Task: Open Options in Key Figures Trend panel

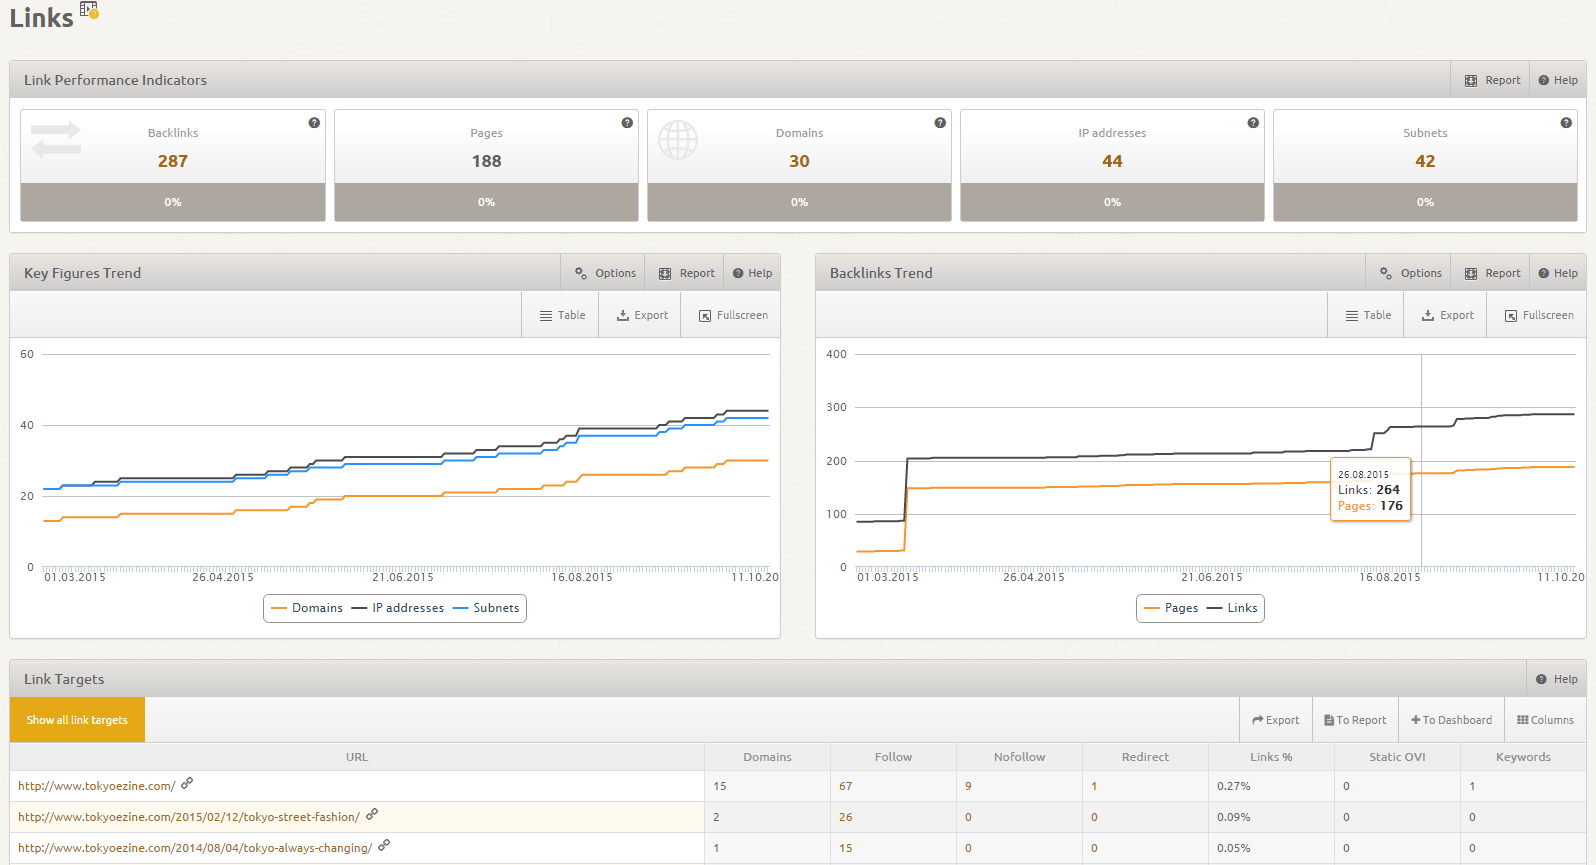Action: tap(605, 273)
